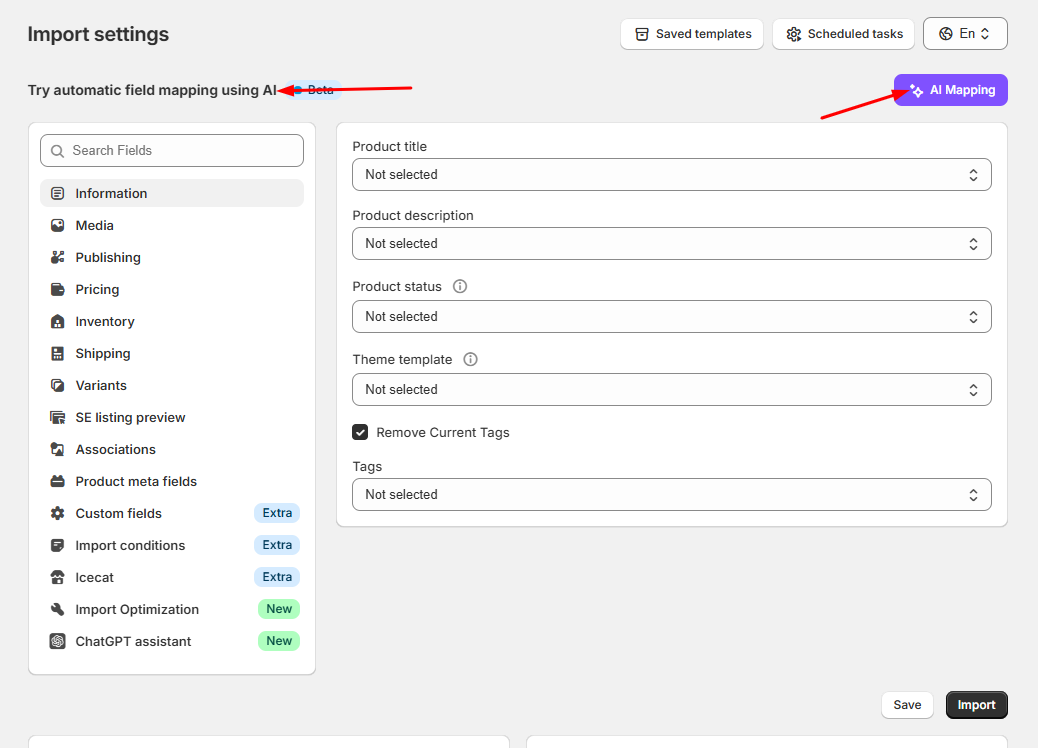The width and height of the screenshot is (1038, 748).
Task: Click the Pricing wallet icon
Action: point(58,289)
